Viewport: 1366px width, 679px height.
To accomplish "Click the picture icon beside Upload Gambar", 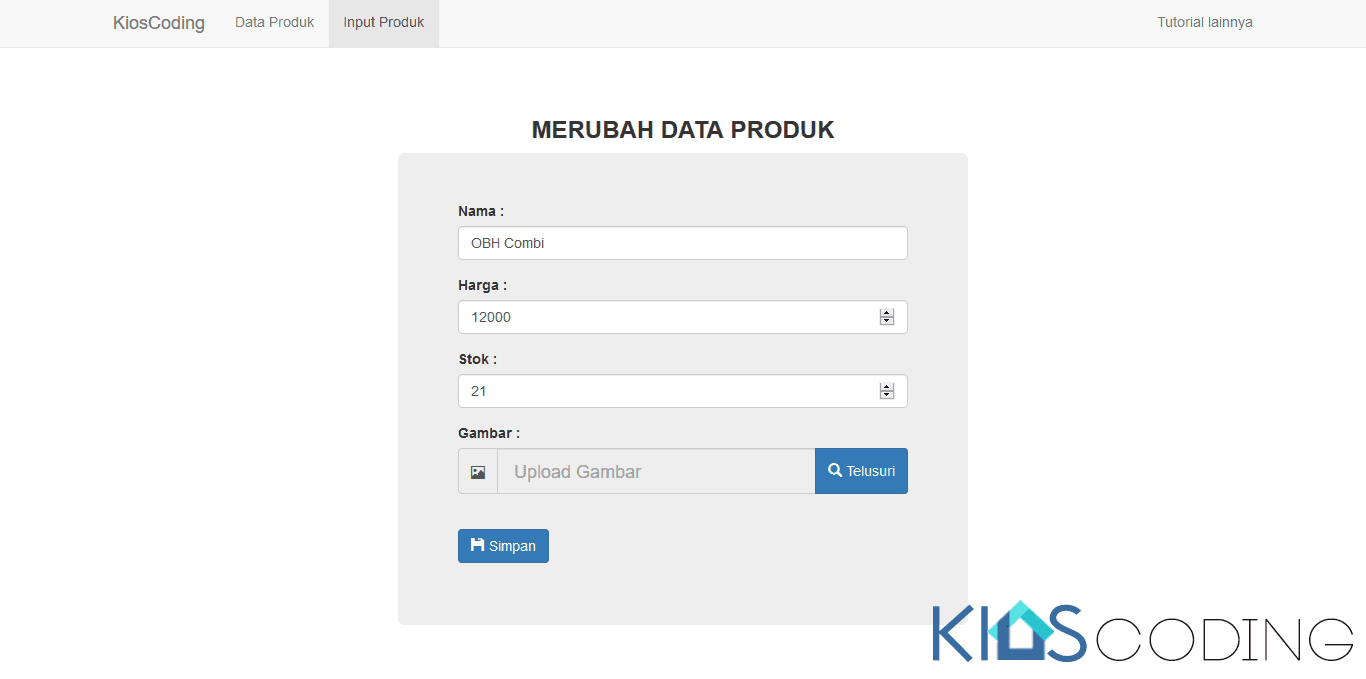I will [478, 472].
